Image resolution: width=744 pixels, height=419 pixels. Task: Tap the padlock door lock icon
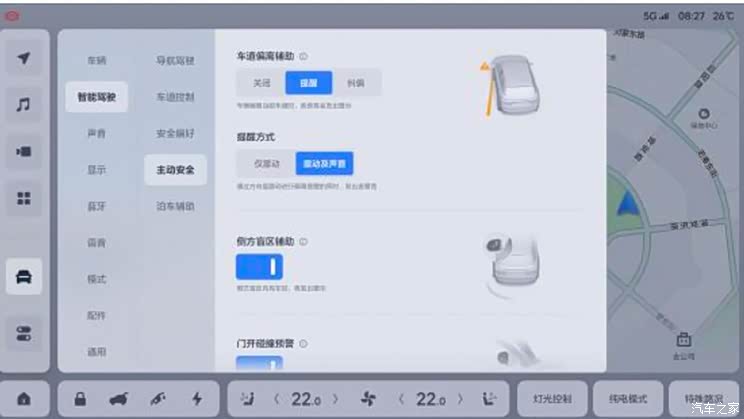click(80, 399)
